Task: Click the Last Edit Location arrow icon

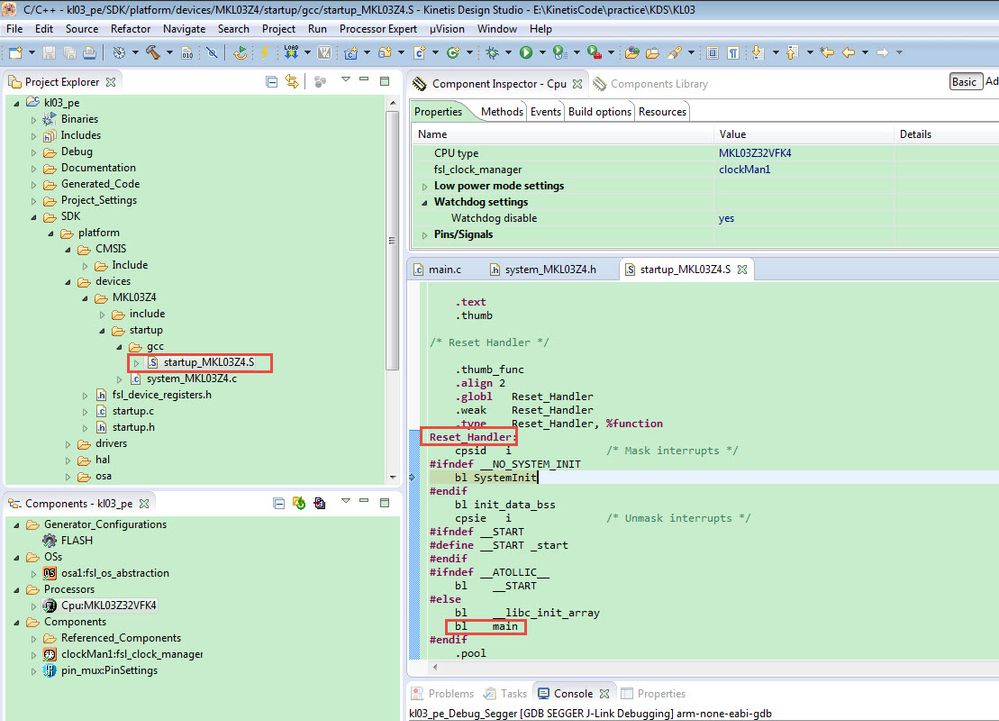Action: (x=827, y=53)
